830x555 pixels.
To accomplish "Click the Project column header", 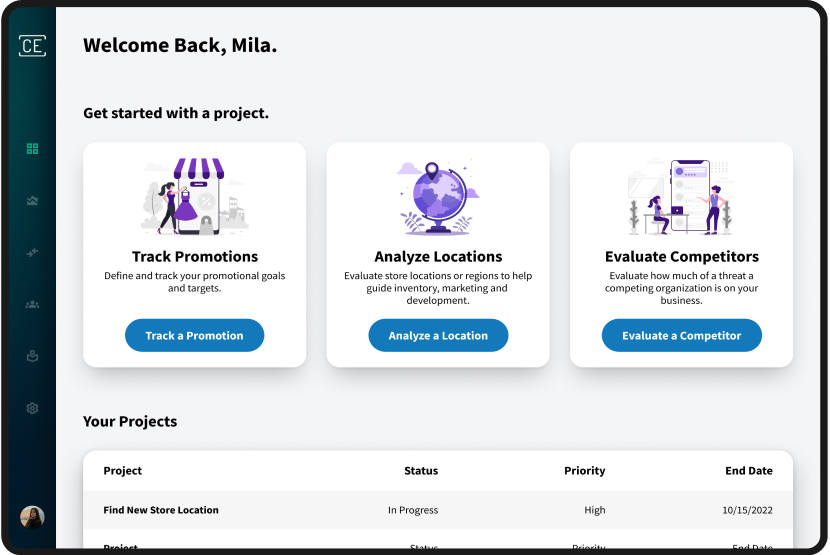I will [x=123, y=471].
